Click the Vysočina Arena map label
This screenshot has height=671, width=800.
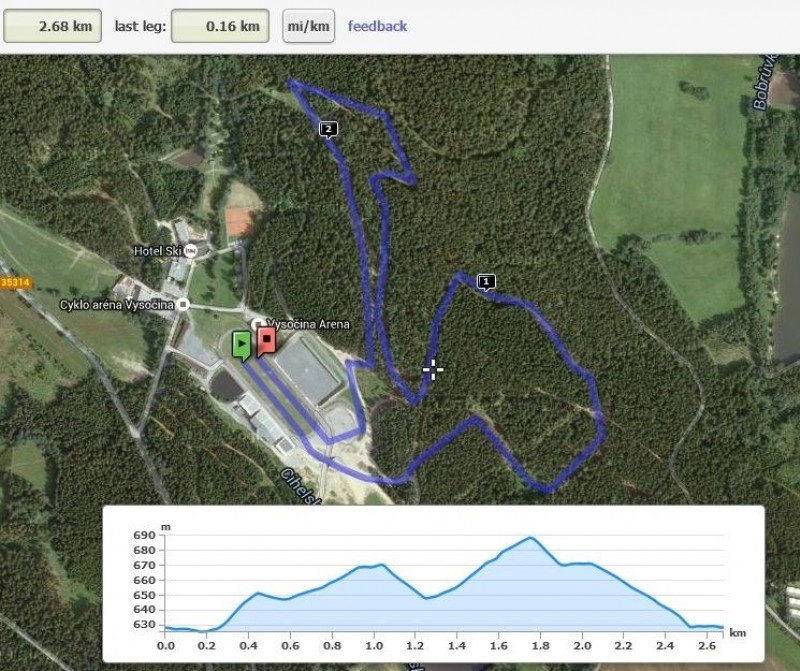(308, 324)
